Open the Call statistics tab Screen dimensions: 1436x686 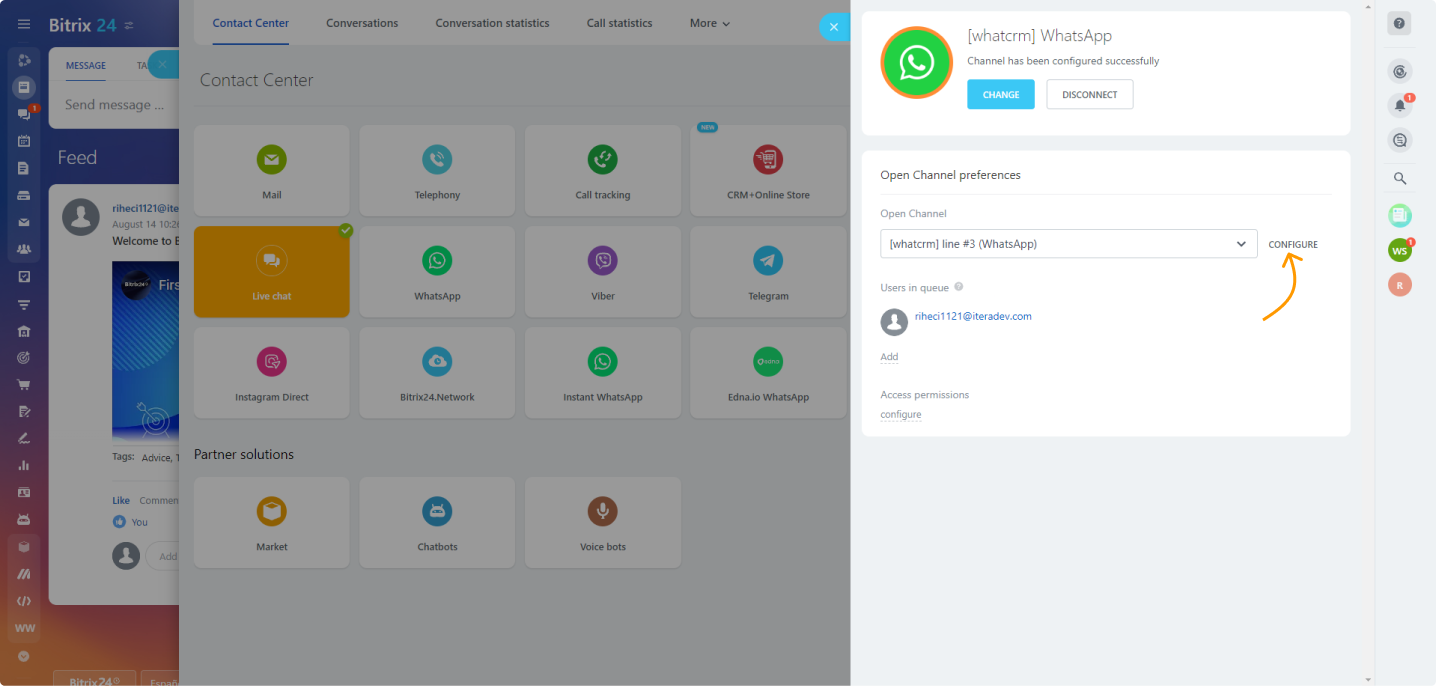pos(619,23)
